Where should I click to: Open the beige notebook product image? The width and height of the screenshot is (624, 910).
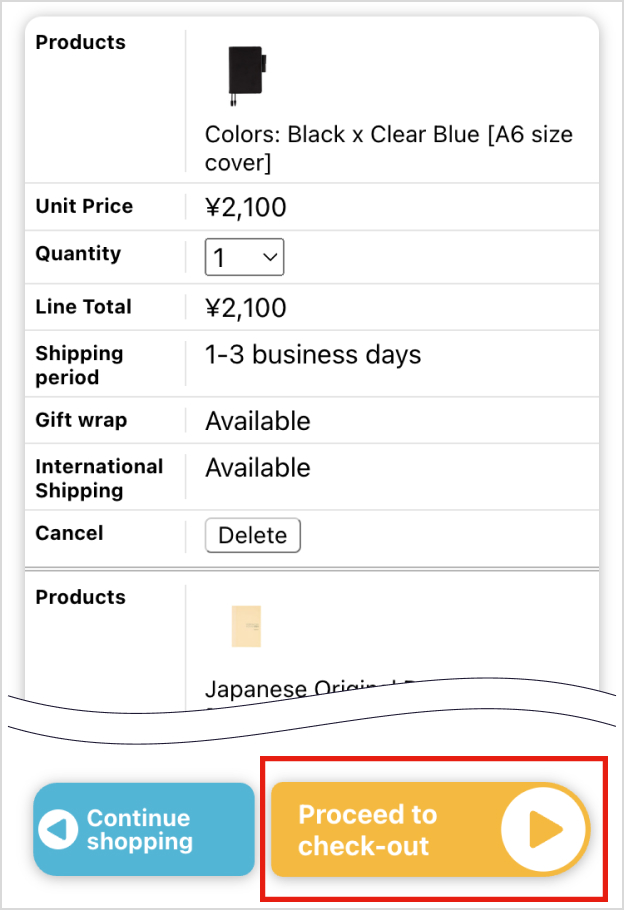pyautogui.click(x=246, y=626)
